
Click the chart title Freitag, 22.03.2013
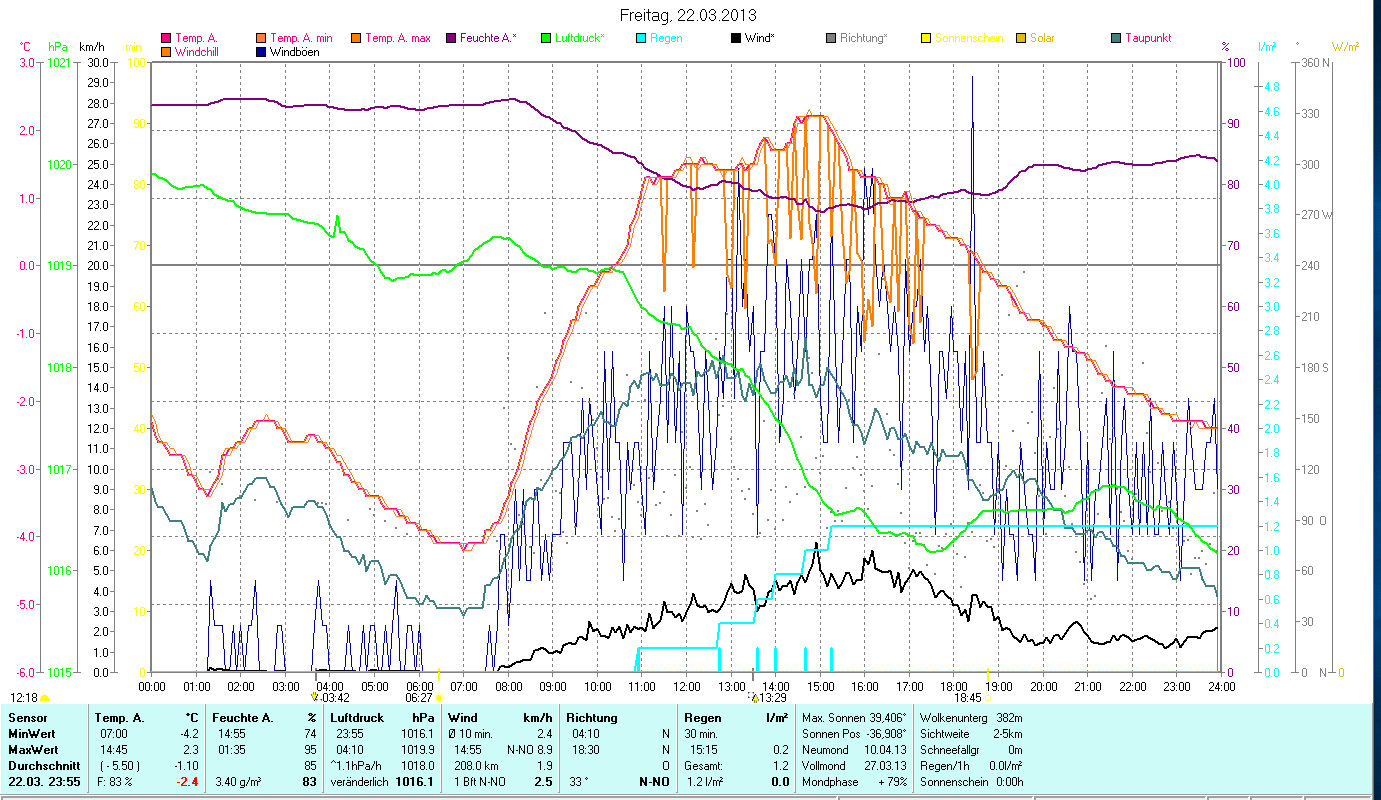689,15
